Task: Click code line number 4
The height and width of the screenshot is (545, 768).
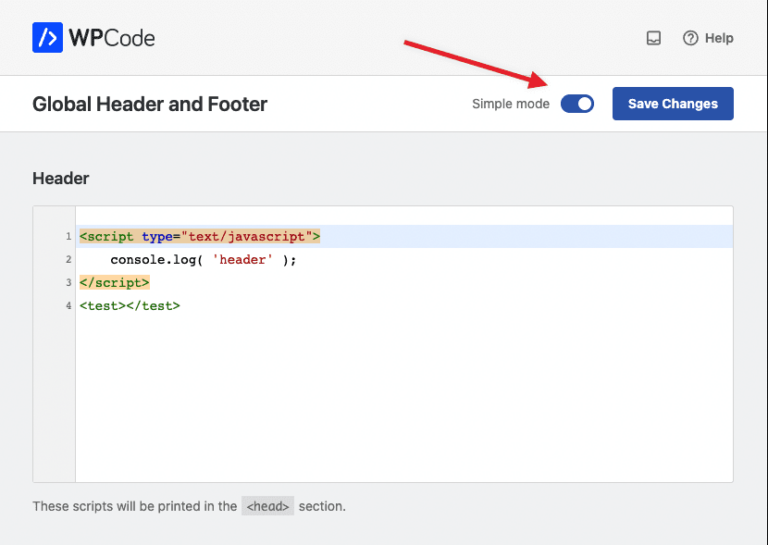Action: pos(69,306)
